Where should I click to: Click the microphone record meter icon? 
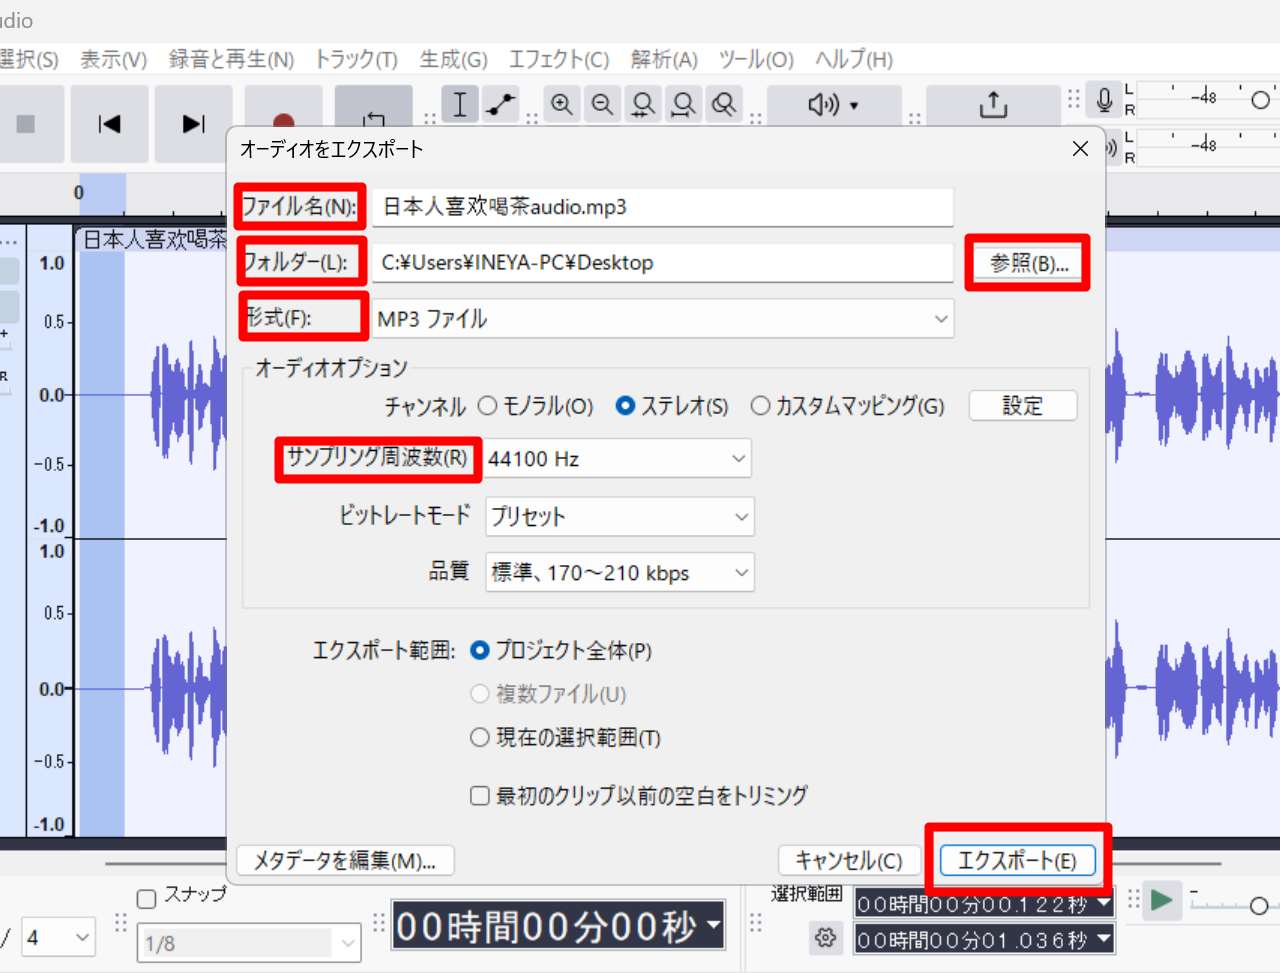click(1104, 99)
